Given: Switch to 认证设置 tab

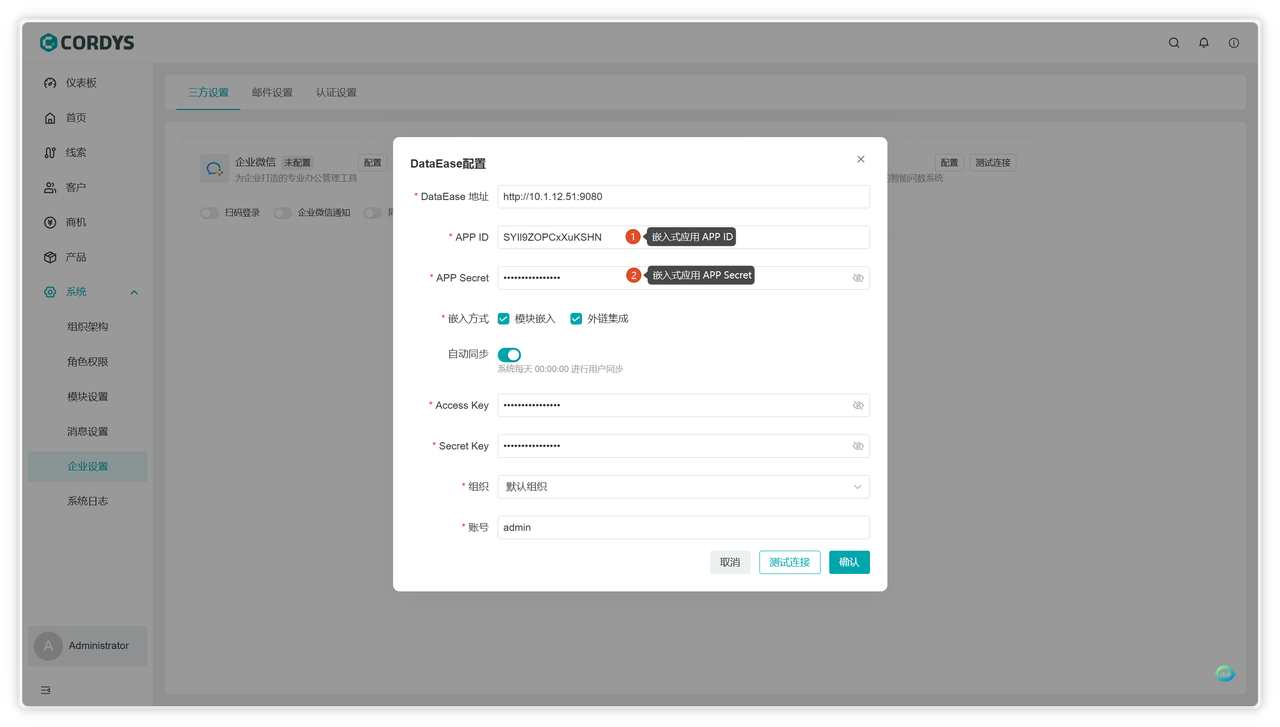Looking at the screenshot, I should (x=336, y=92).
